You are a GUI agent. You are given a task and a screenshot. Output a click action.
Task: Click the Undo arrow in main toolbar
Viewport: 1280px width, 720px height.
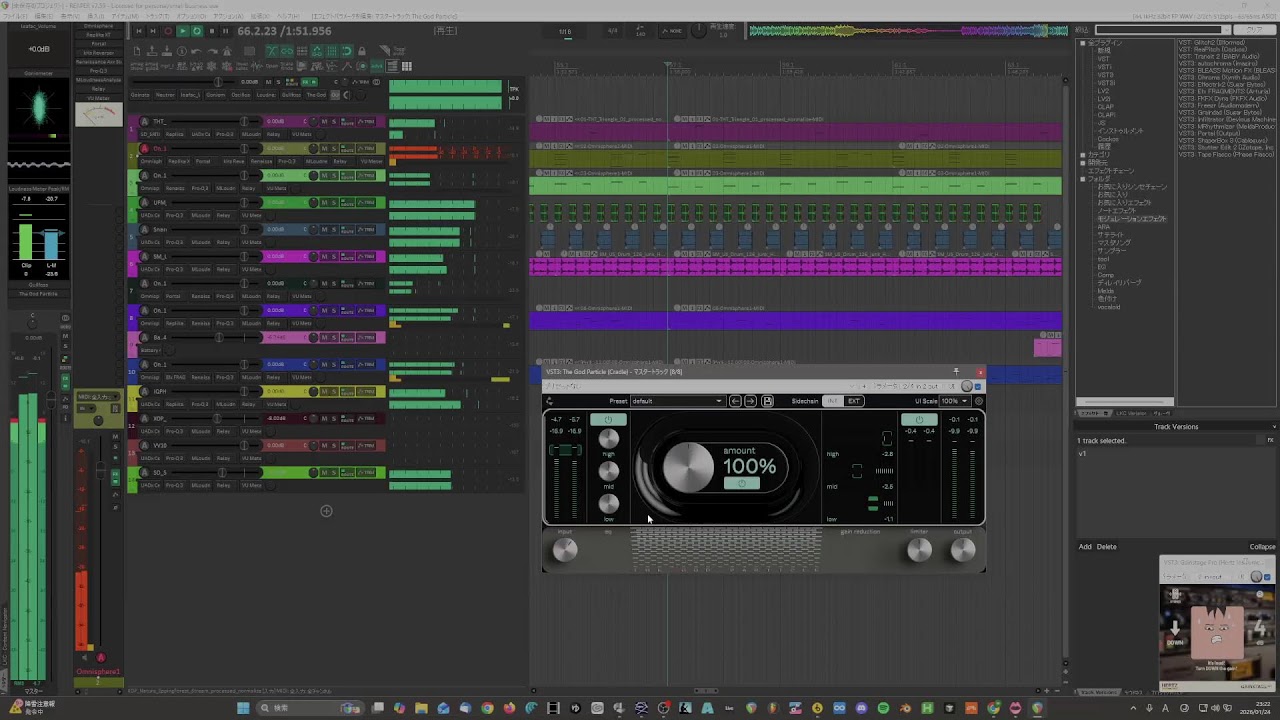[196, 51]
